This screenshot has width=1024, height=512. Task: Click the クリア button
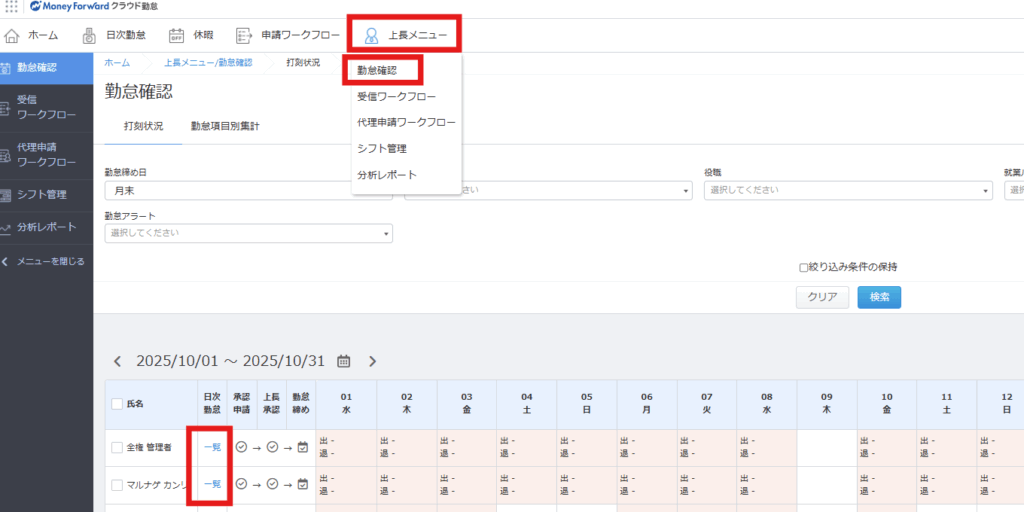point(822,297)
